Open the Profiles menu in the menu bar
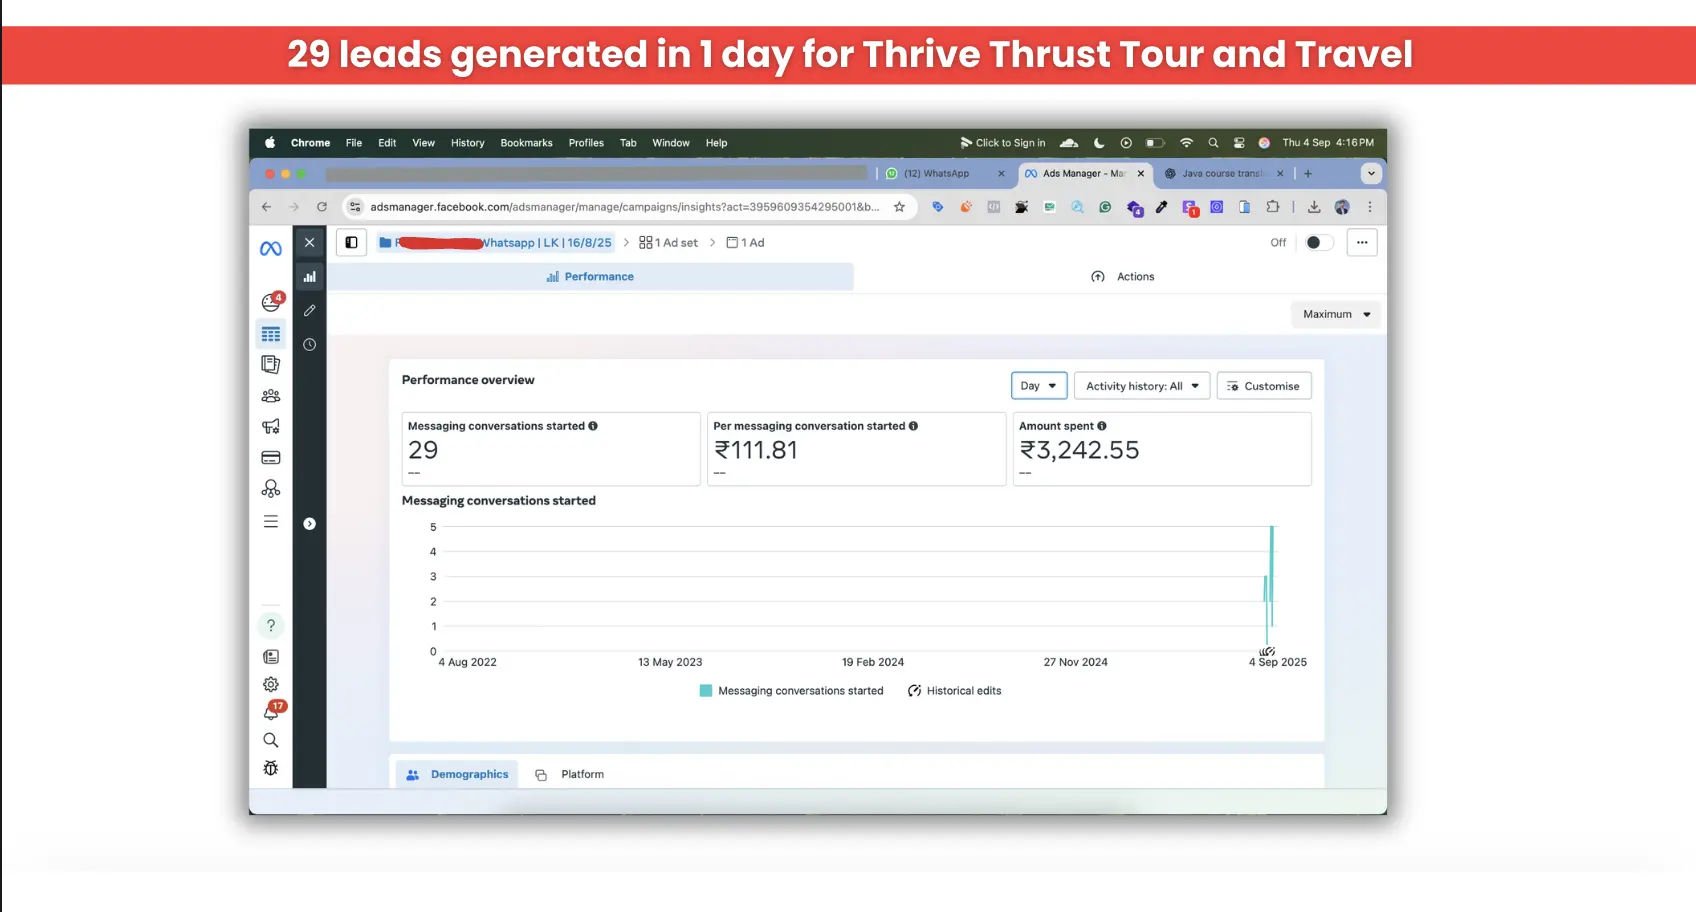1696x912 pixels. pos(586,143)
